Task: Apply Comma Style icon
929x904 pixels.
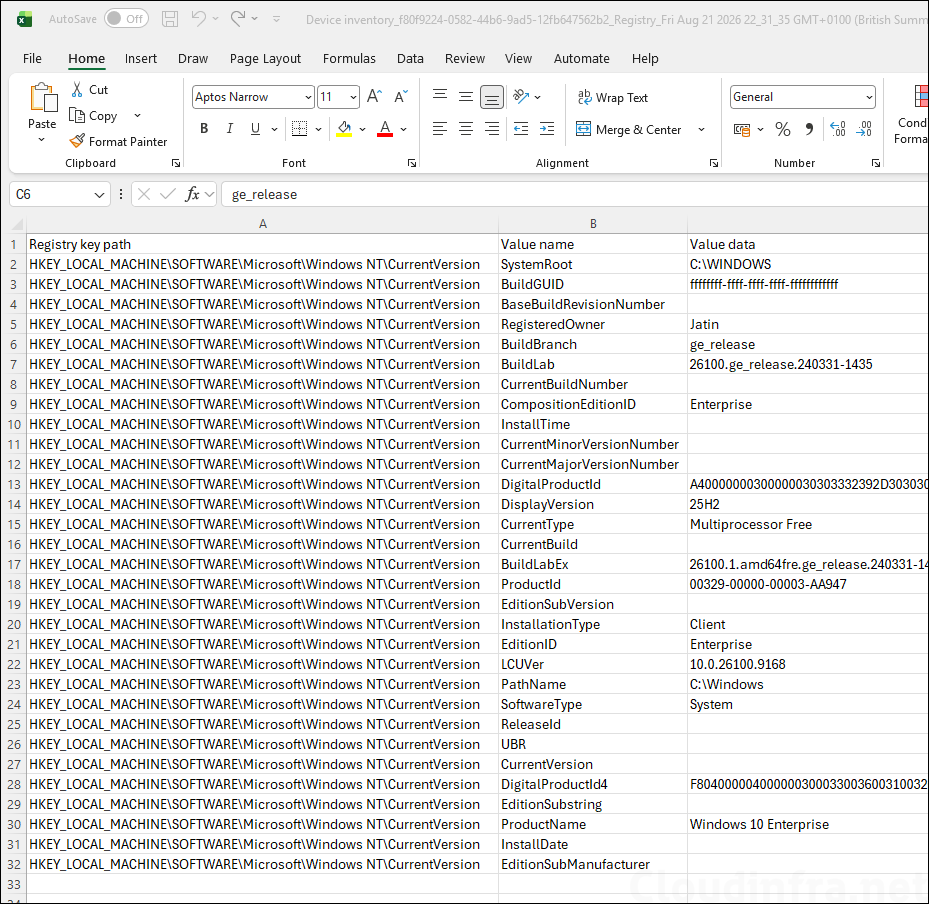Action: pos(809,129)
